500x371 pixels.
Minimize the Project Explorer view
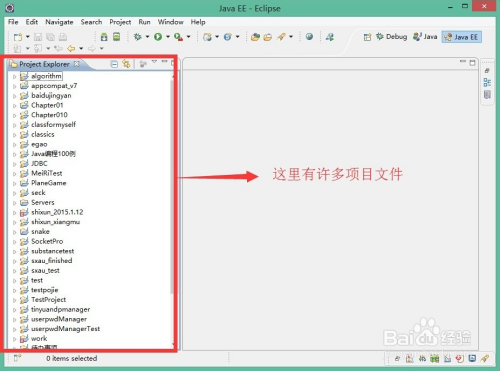coord(164,61)
